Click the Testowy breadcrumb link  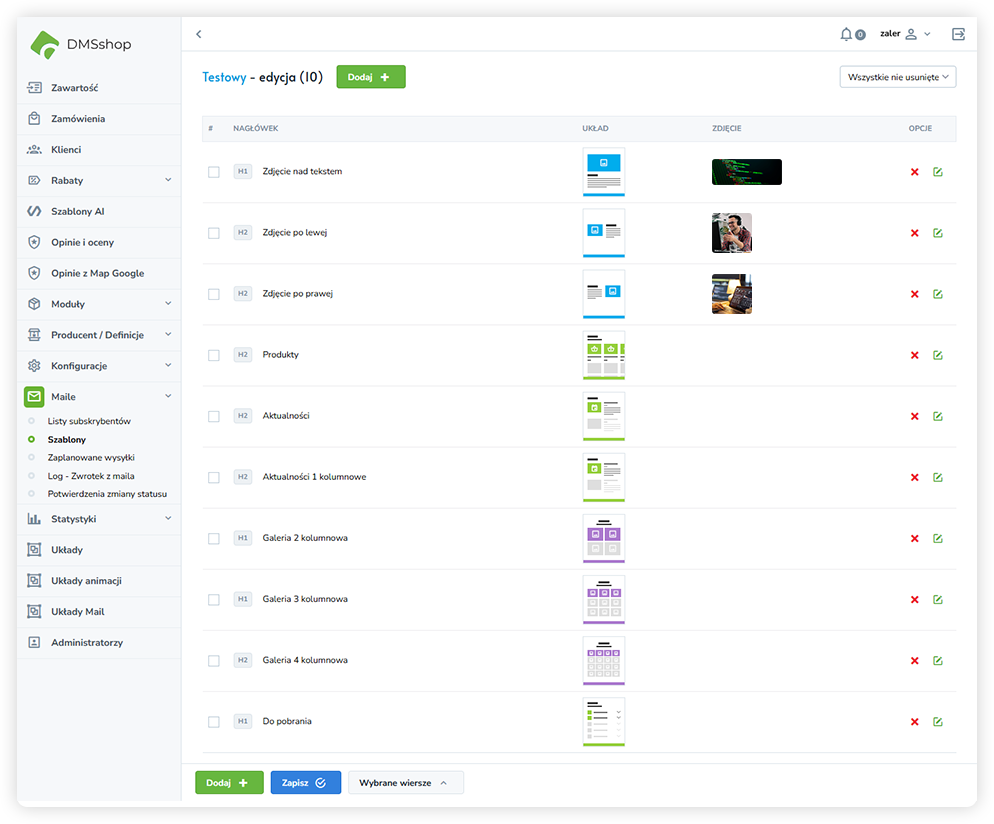(224, 77)
